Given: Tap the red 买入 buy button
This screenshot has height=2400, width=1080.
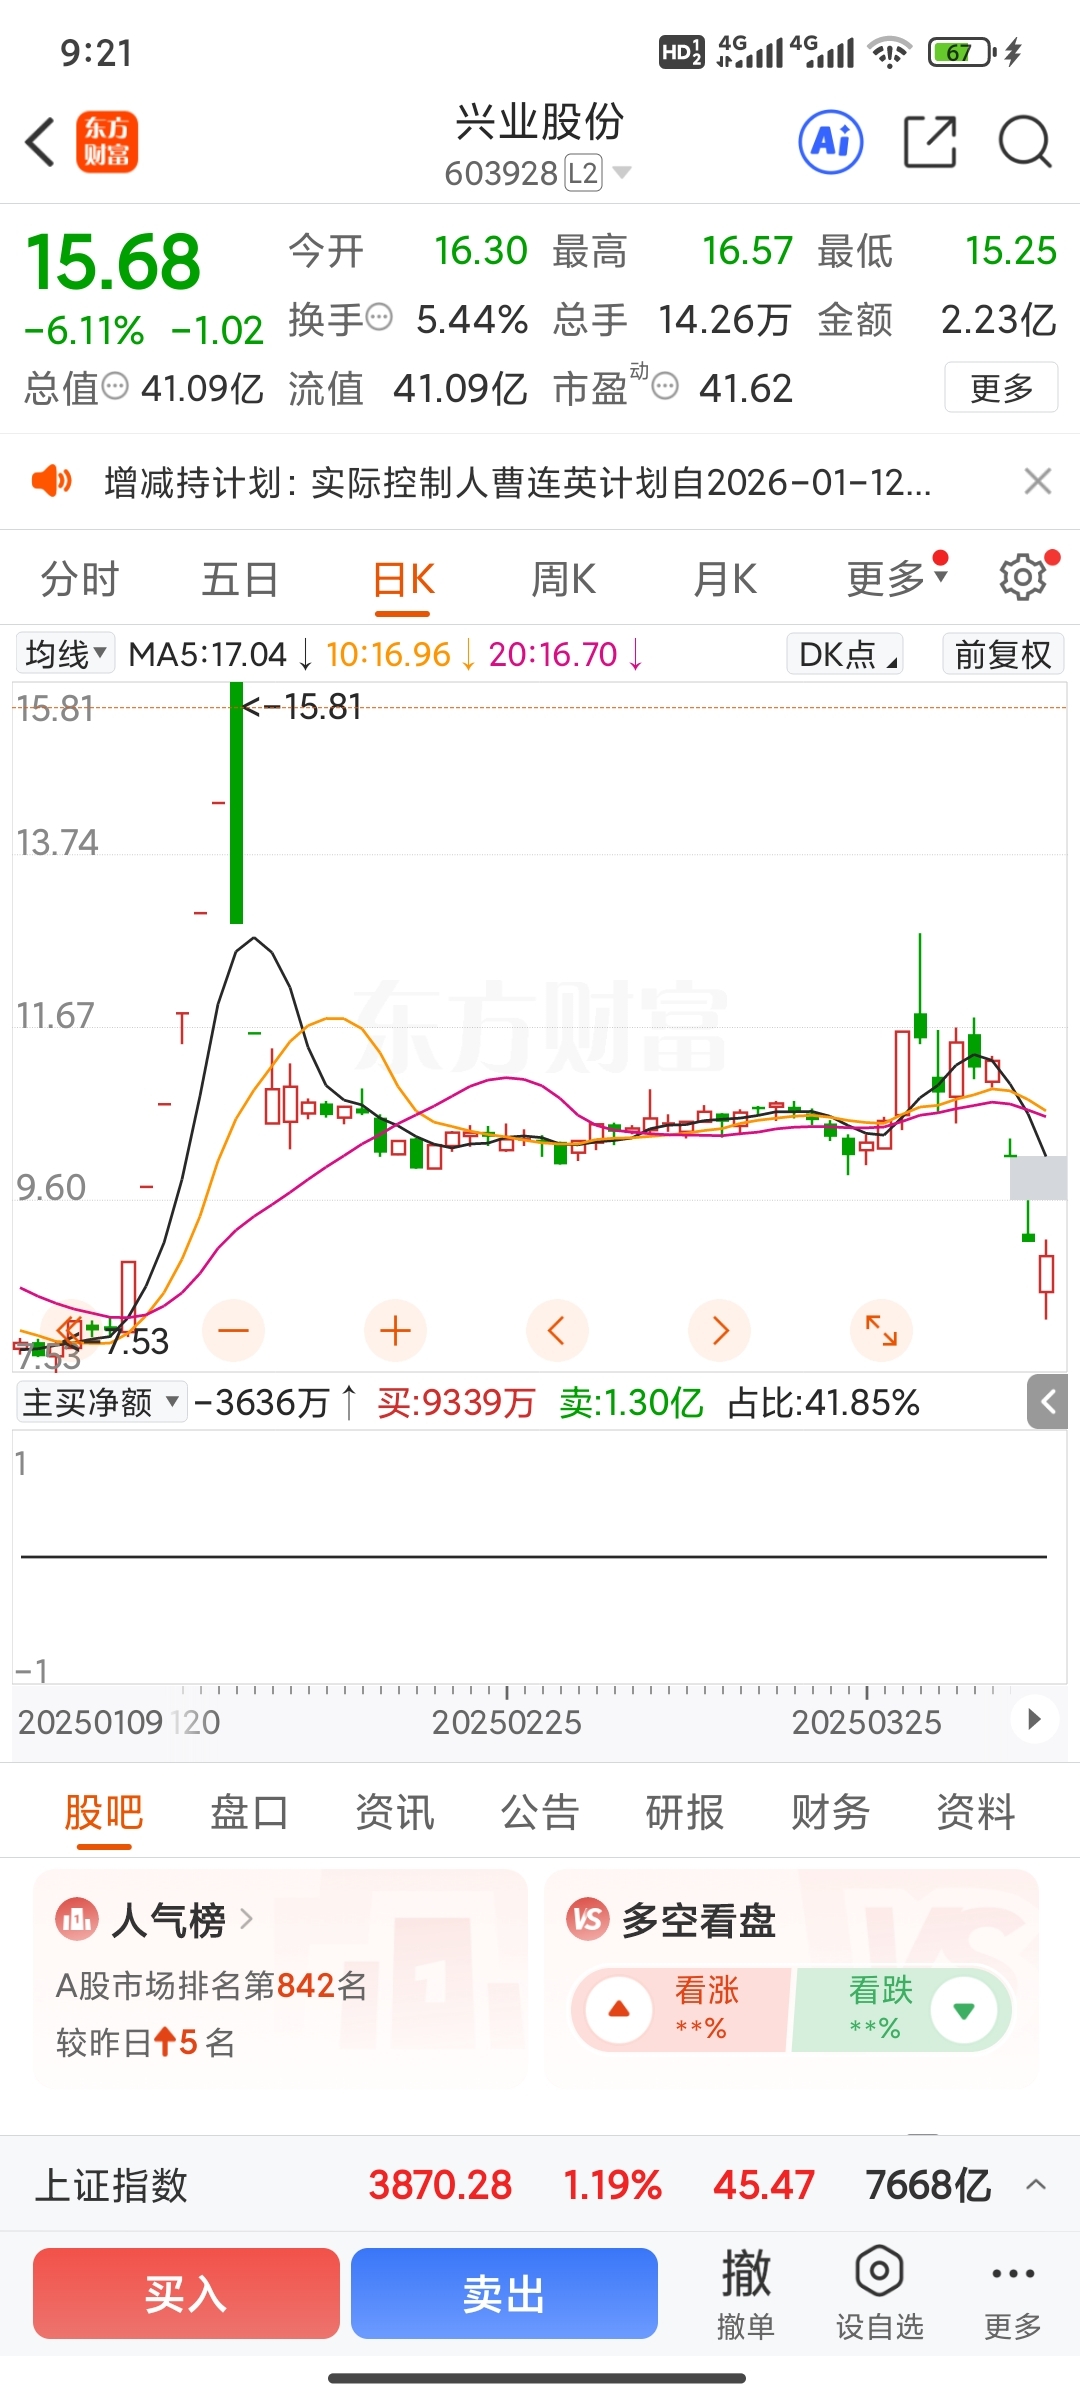Looking at the screenshot, I should pos(186,2293).
